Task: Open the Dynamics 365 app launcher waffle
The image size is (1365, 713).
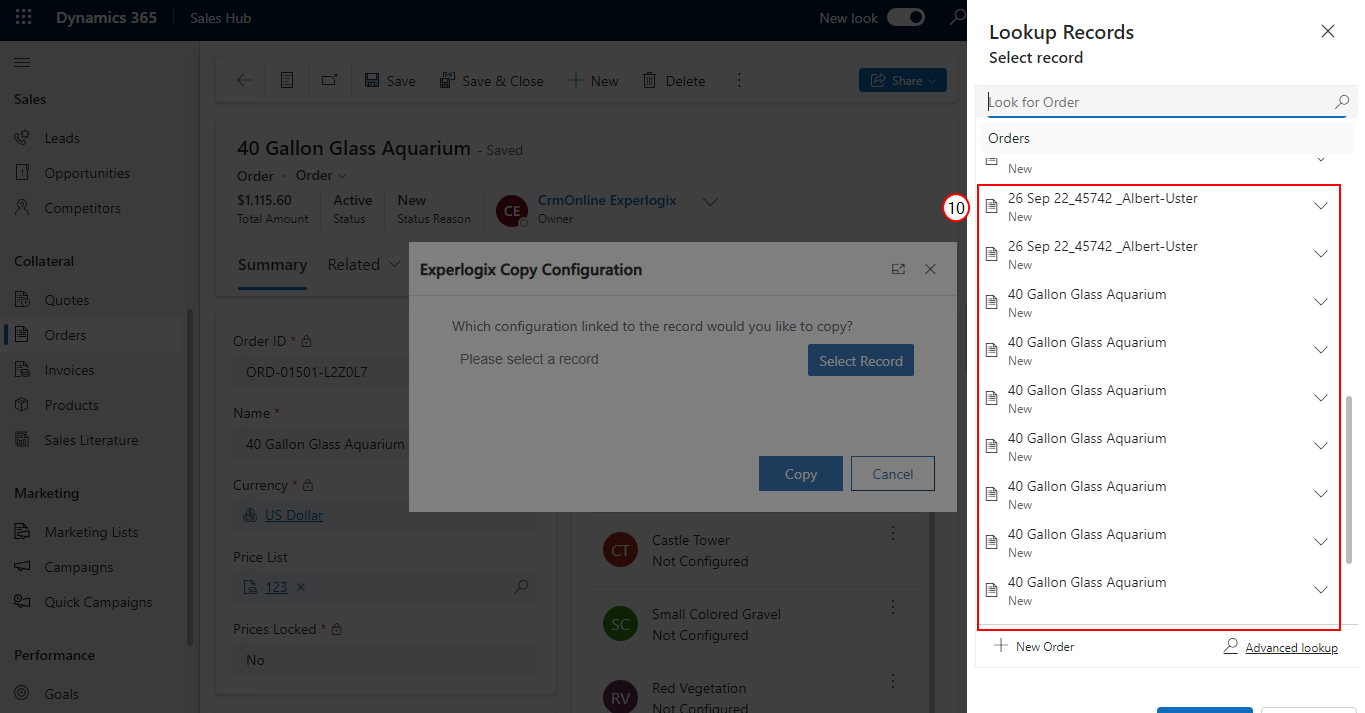Action: tap(24, 18)
